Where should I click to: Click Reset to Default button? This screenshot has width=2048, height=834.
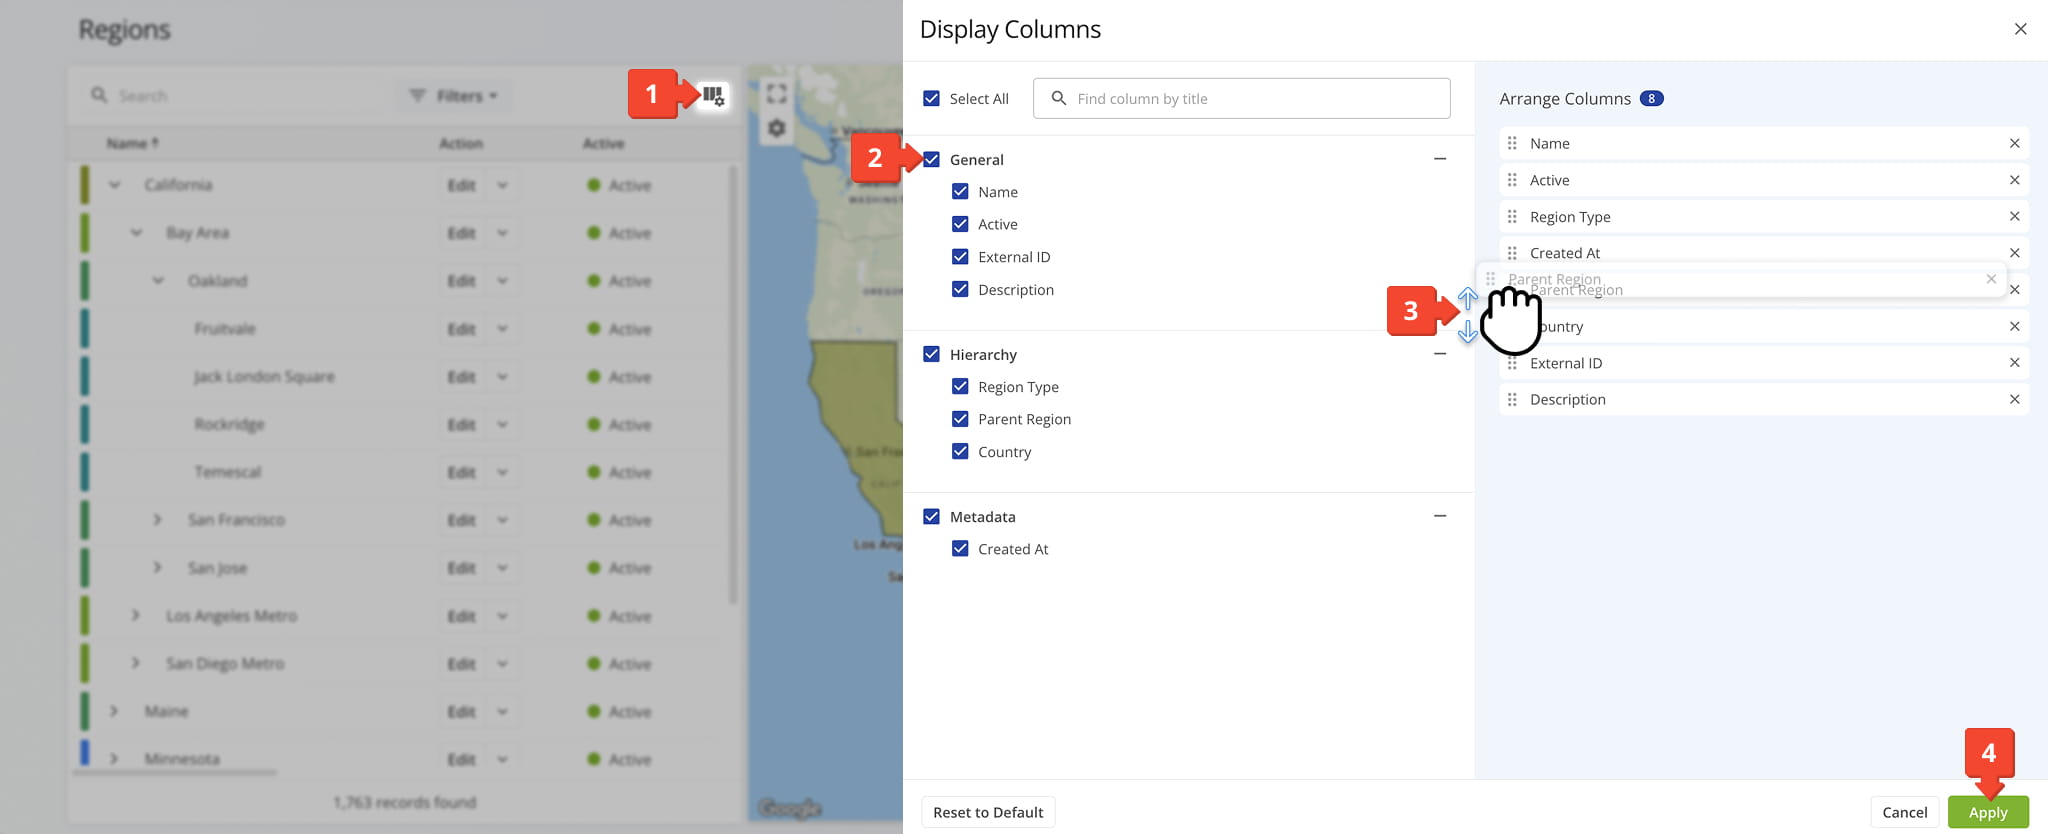point(988,812)
